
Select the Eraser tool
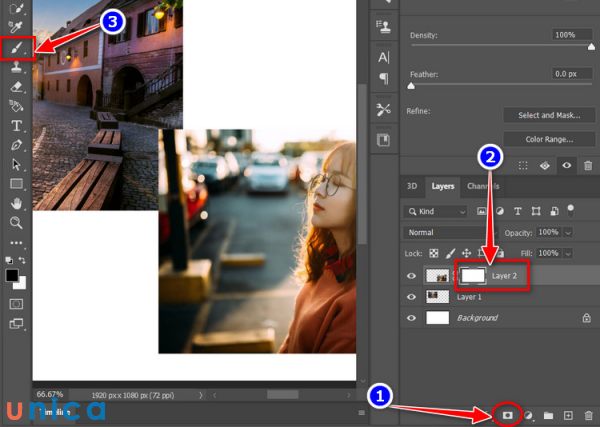(16, 87)
